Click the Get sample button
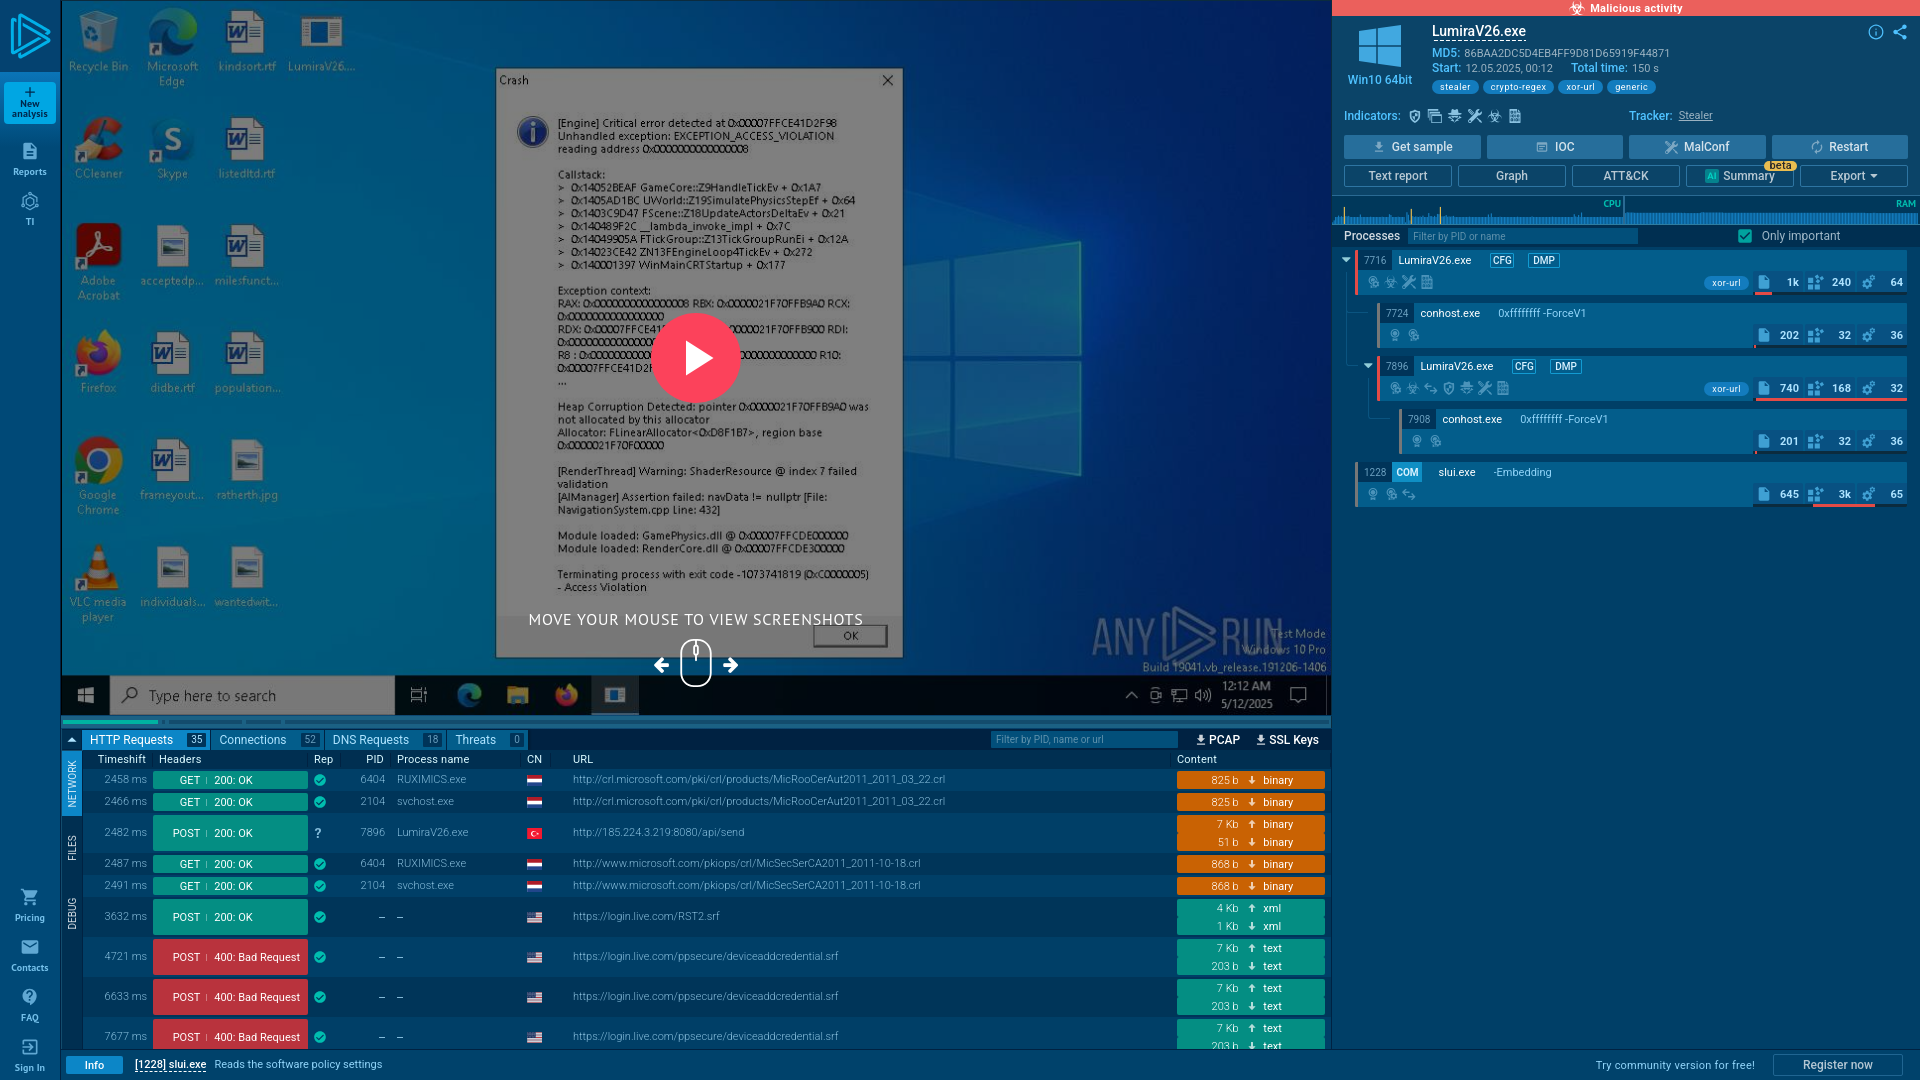 coord(1412,147)
